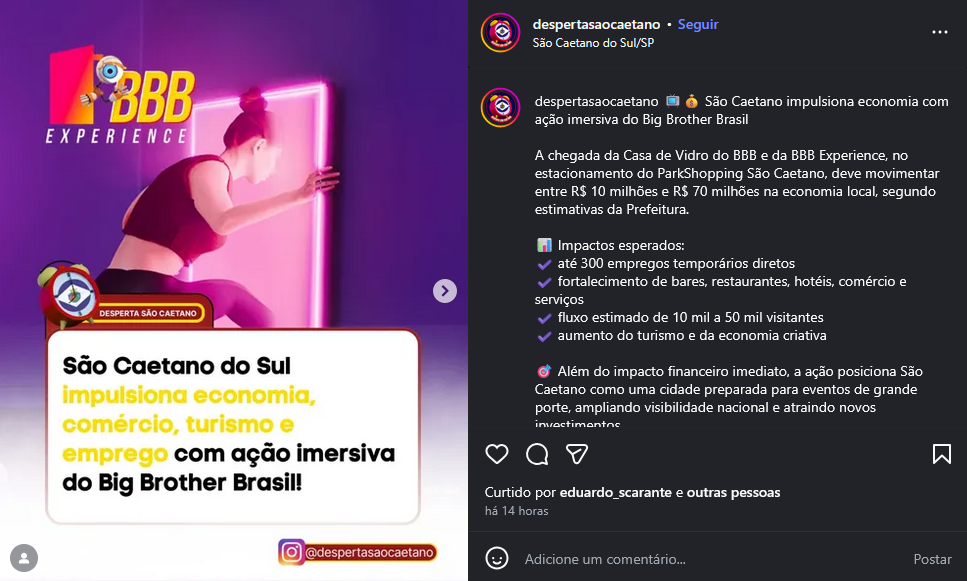Open emoji picker in comment field
967x581 pixels.
tap(496, 559)
